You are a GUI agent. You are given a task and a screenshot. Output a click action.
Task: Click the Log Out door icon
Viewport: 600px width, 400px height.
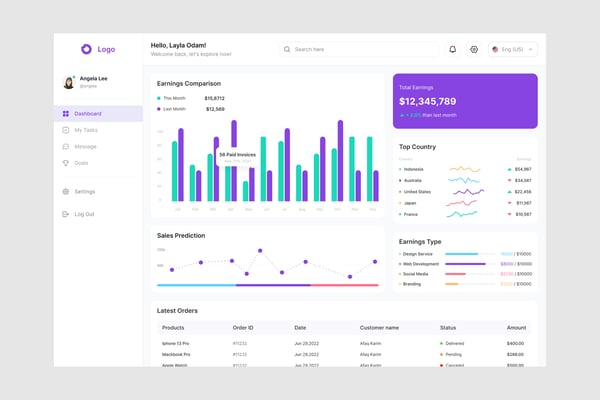coord(66,214)
